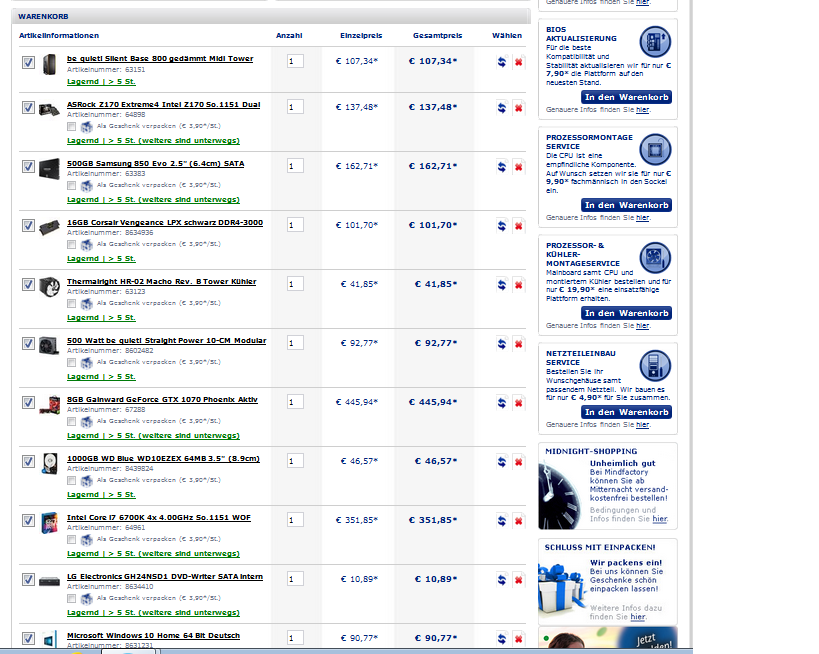Image resolution: width=819 pixels, height=654 pixels.
Task: Open stock status link for Corsair Vengeance
Action: pyautogui.click(x=101, y=259)
